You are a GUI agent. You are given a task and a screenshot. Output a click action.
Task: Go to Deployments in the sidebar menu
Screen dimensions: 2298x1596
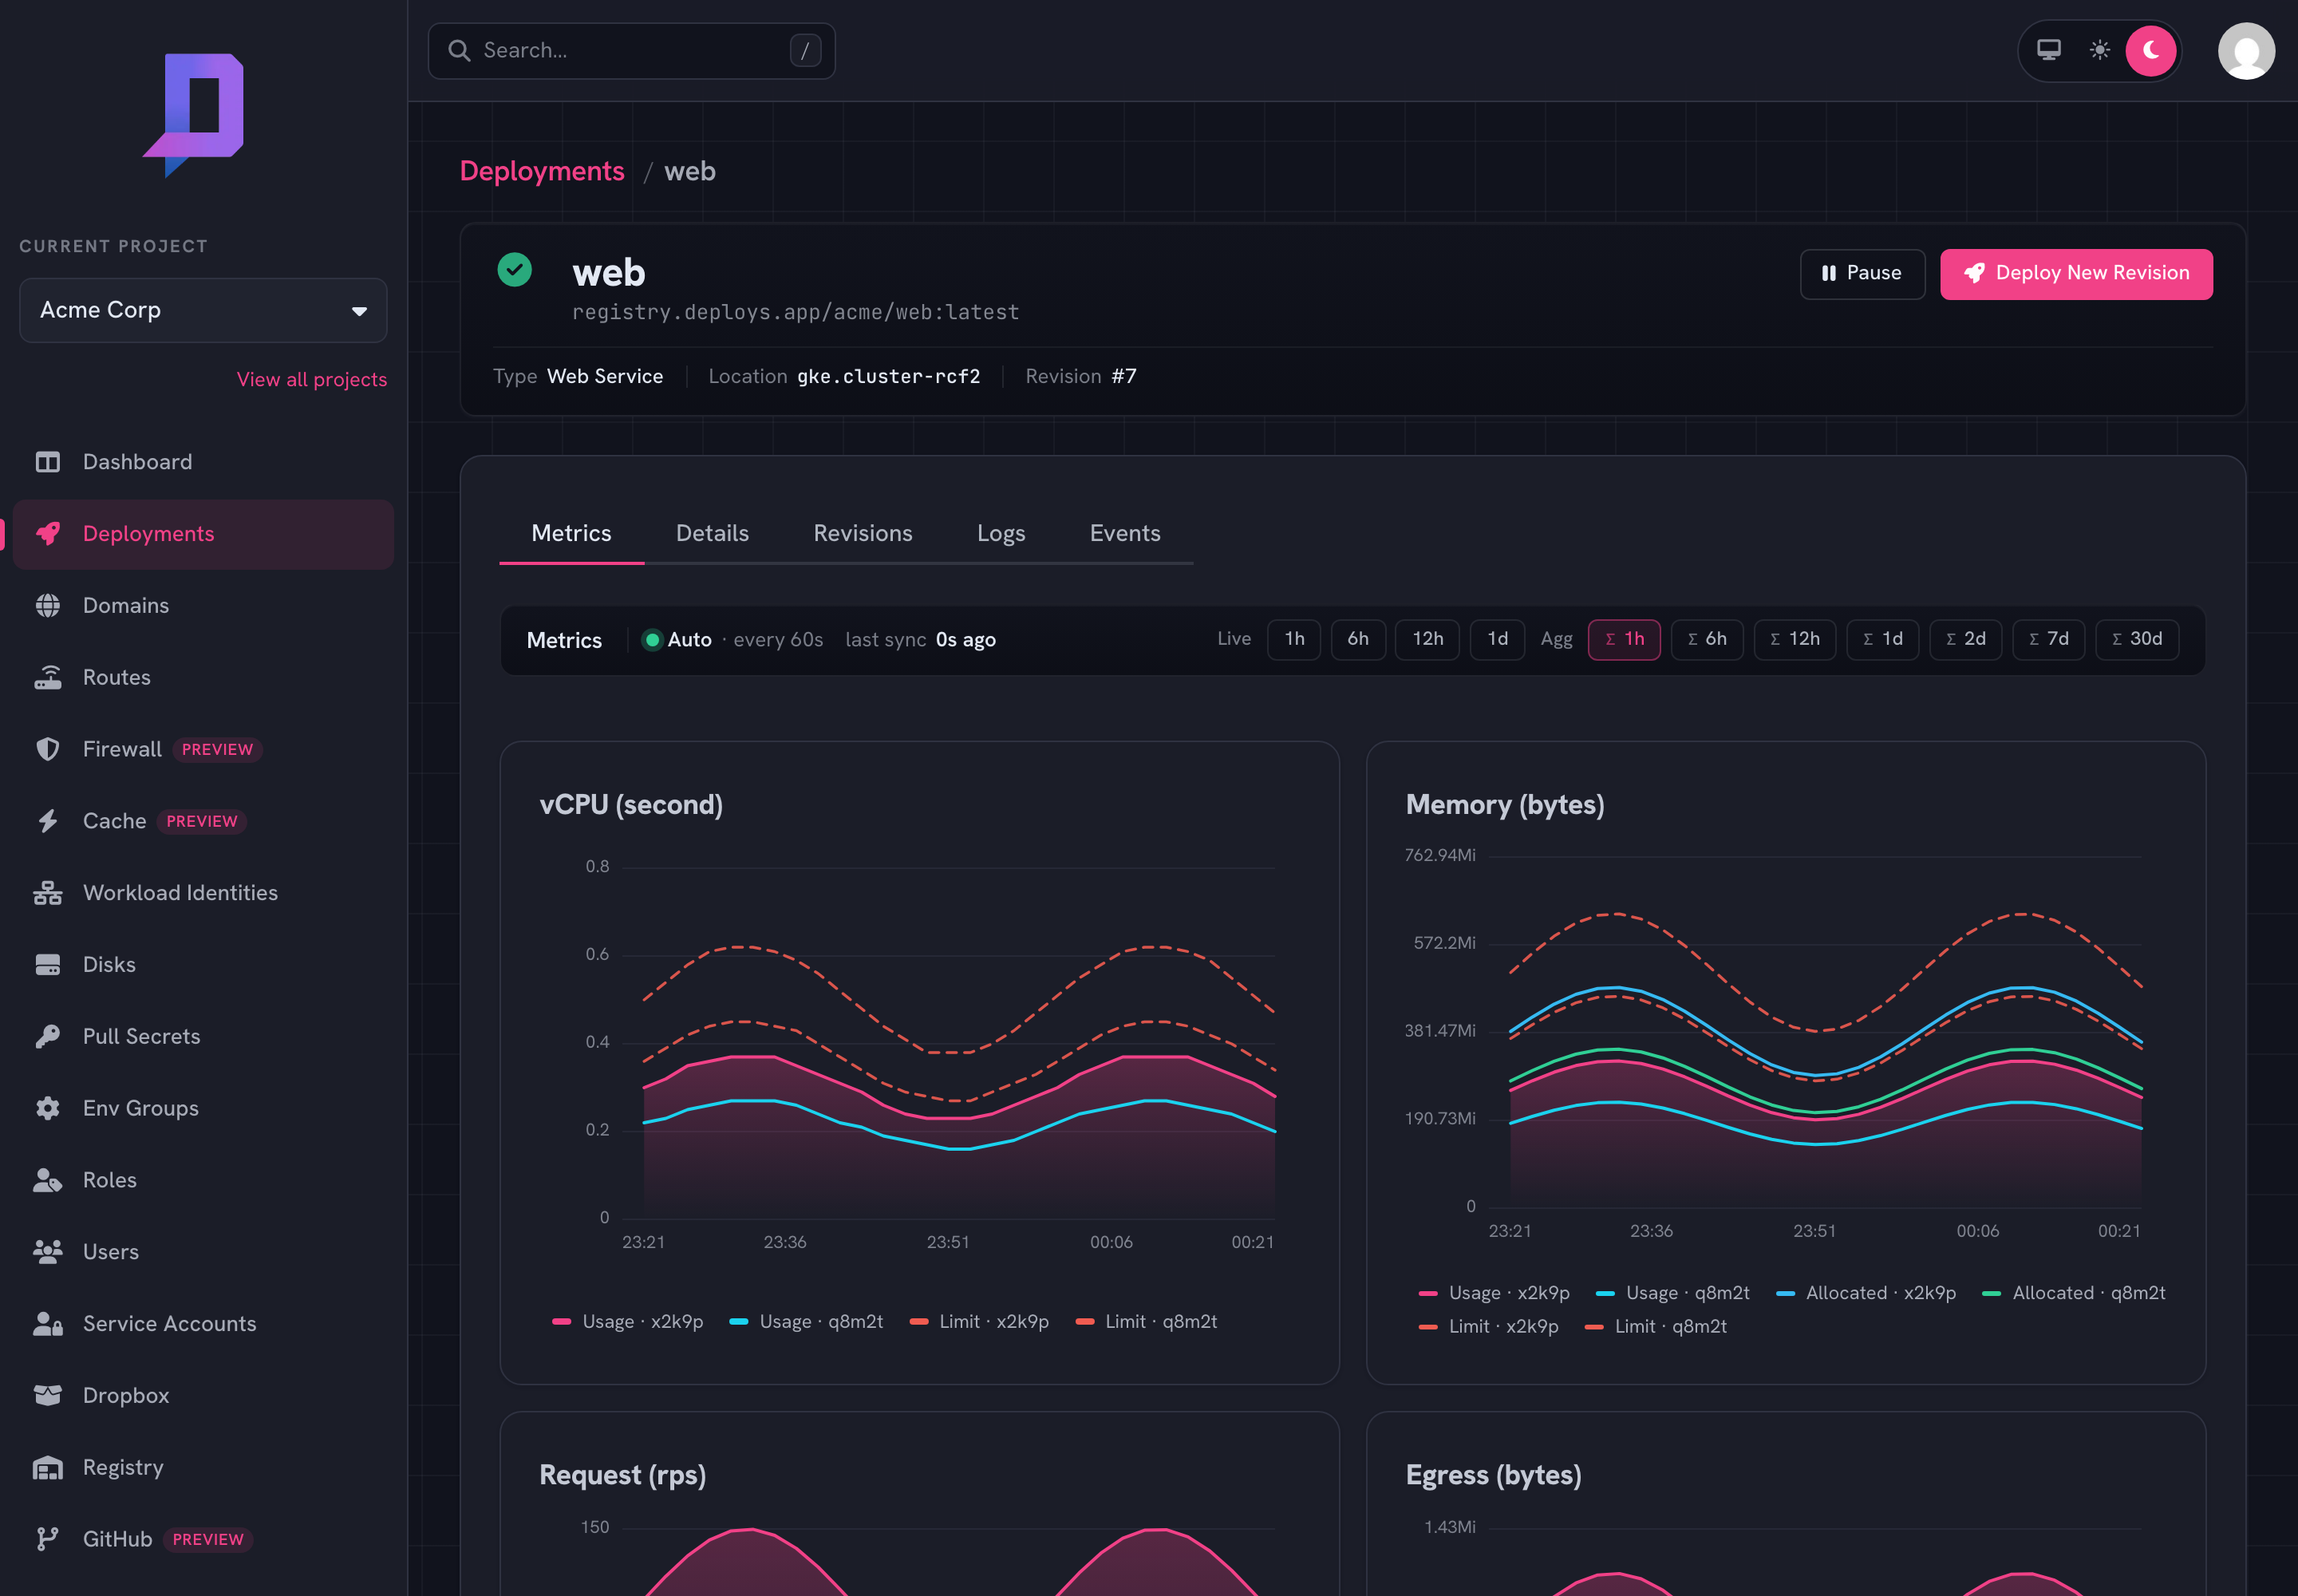203,534
